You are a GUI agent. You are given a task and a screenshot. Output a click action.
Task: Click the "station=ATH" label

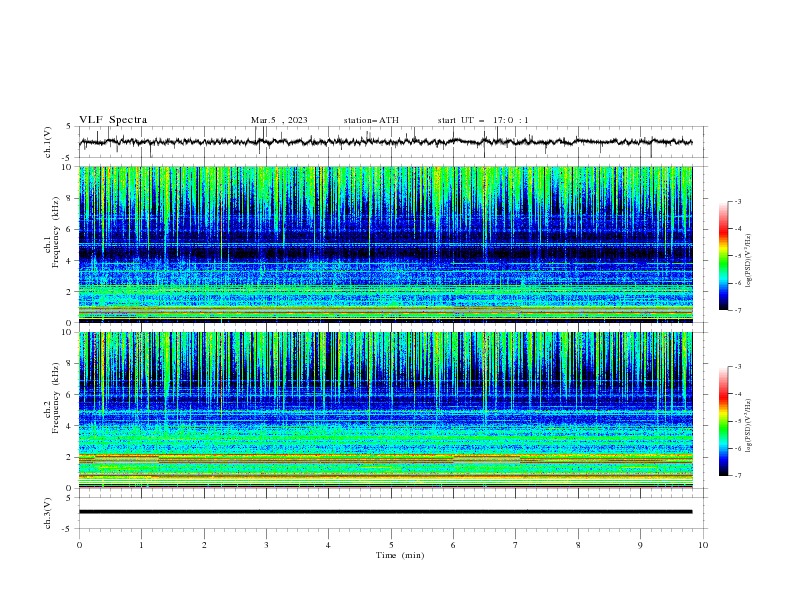(x=371, y=120)
